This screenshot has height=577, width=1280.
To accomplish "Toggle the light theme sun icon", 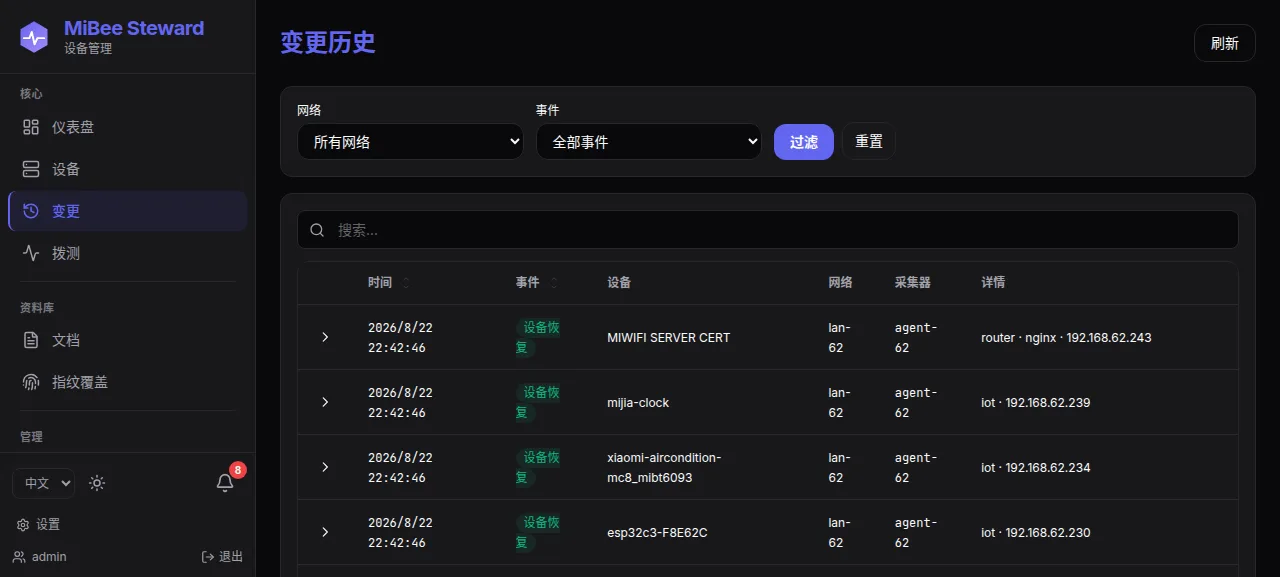I will (x=97, y=483).
